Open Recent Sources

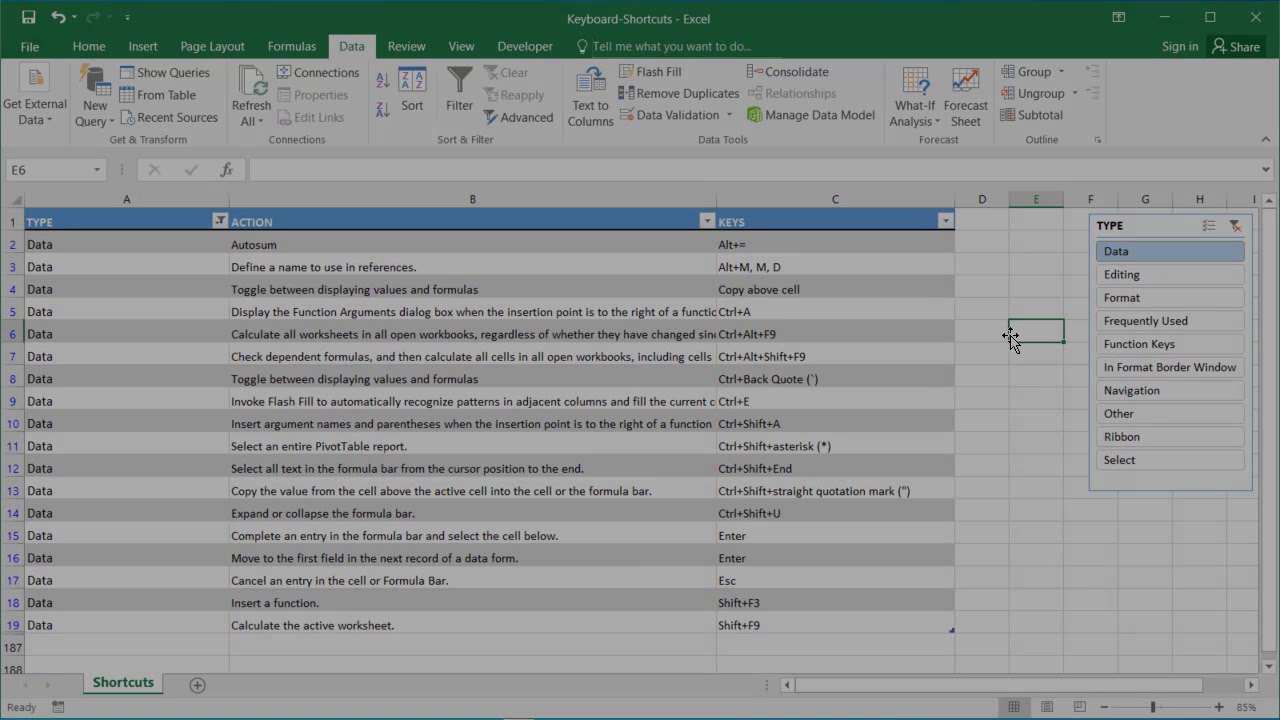pyautogui.click(x=168, y=117)
